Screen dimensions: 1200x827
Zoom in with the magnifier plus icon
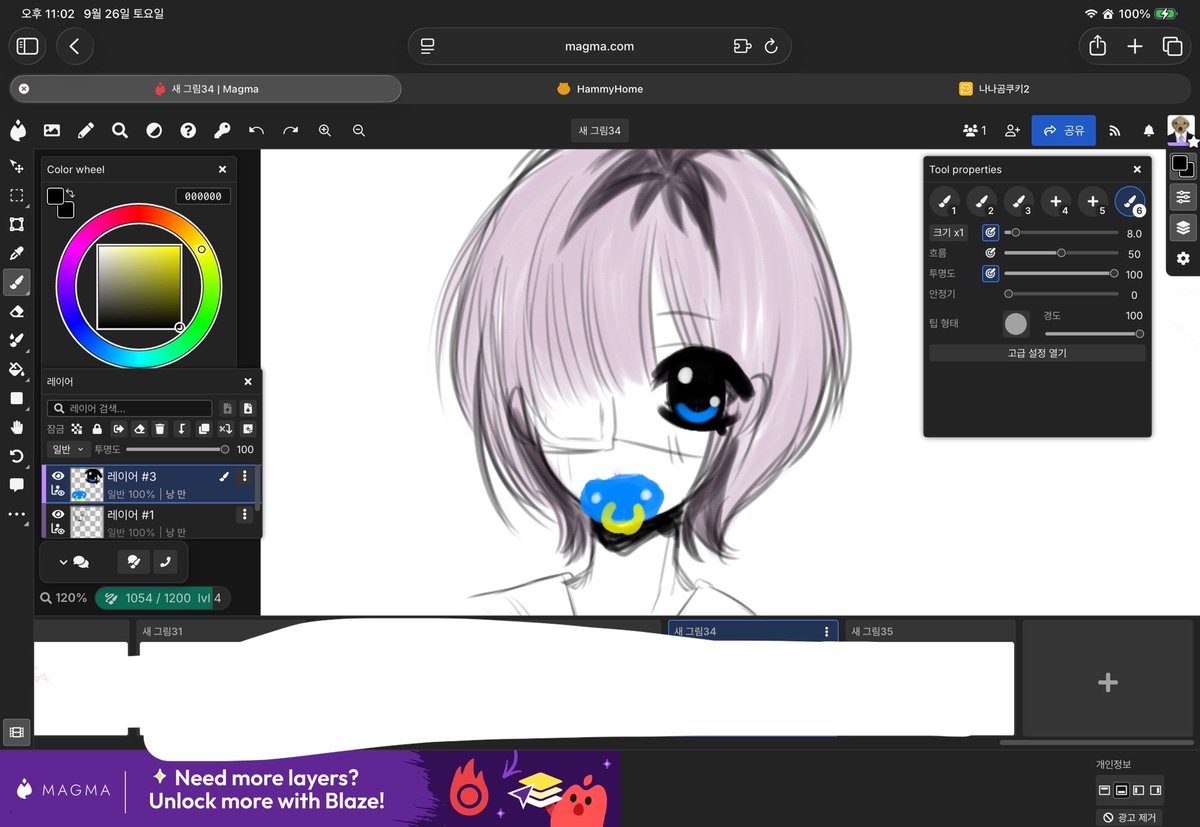(x=325, y=130)
